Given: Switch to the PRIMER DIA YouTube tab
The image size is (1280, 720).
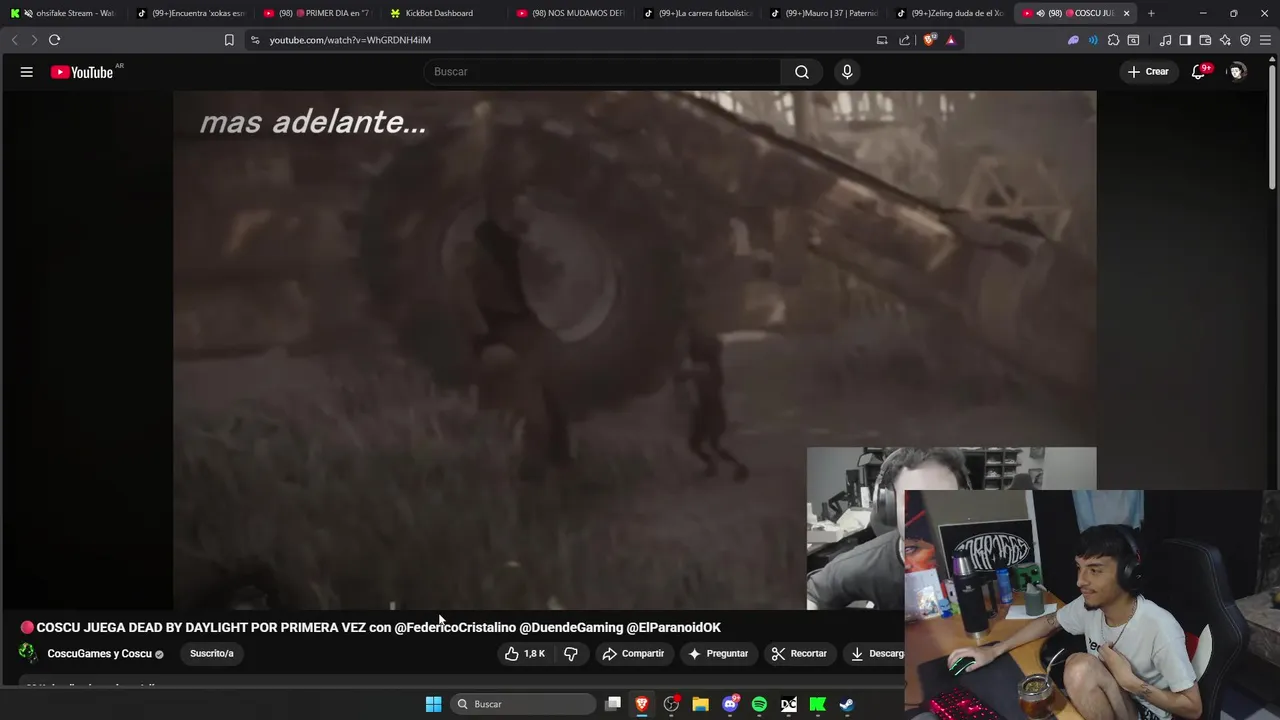Looking at the screenshot, I should [x=318, y=13].
